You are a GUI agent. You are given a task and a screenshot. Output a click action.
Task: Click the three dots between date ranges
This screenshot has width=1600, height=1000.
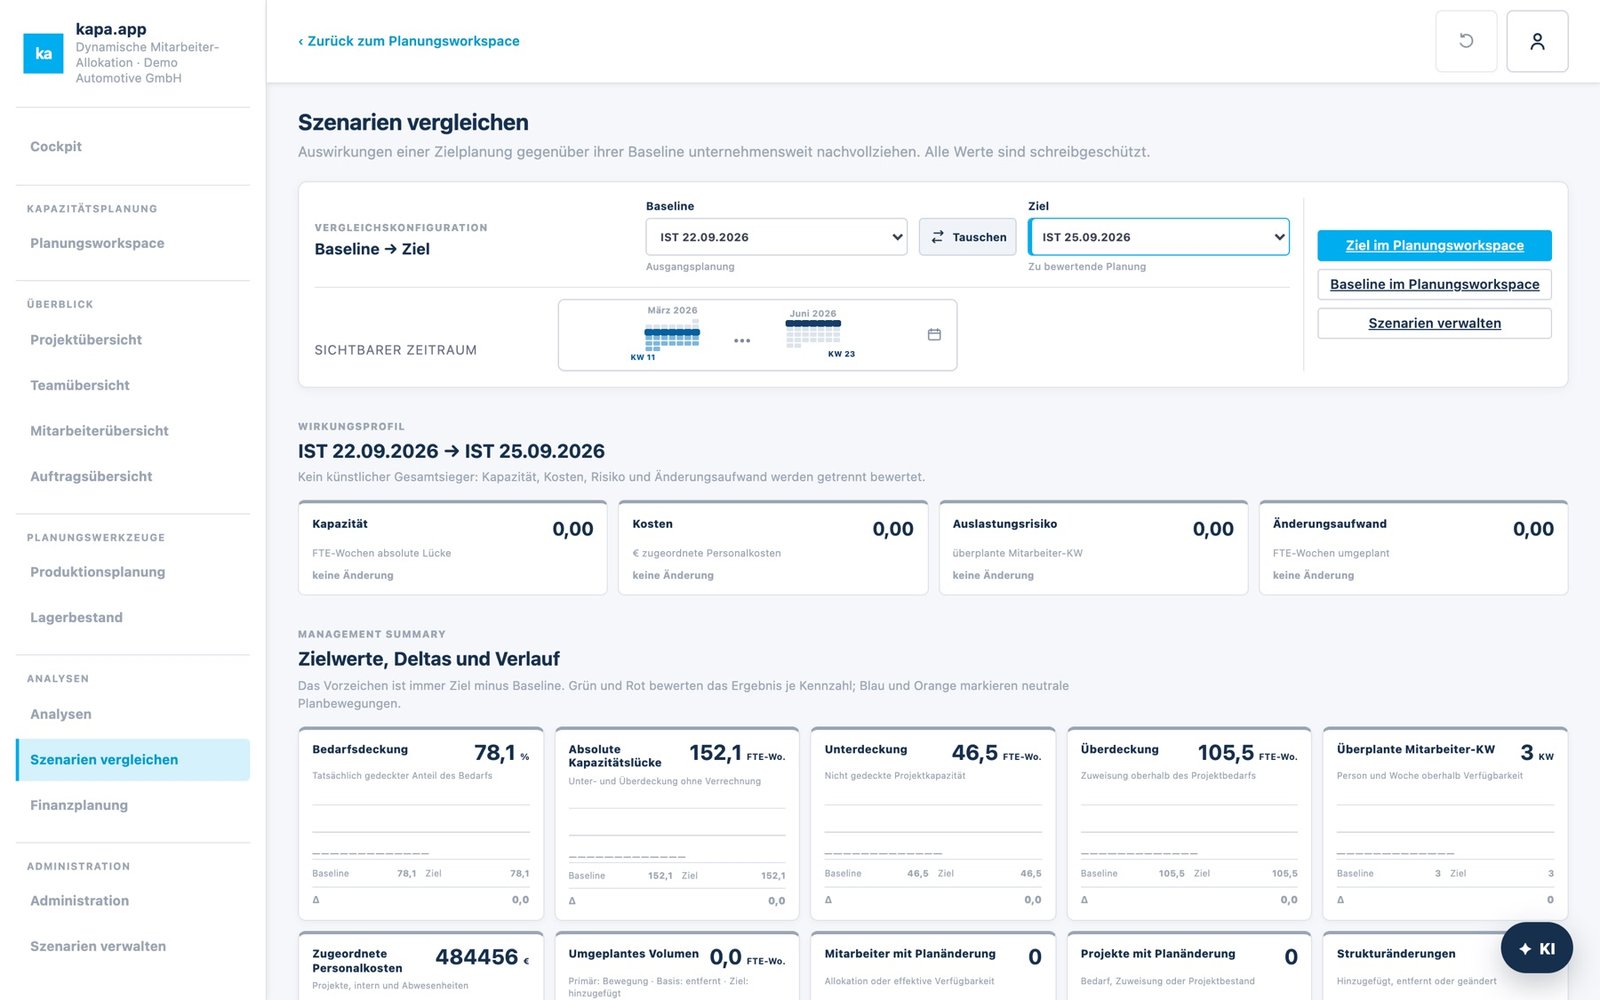742,341
